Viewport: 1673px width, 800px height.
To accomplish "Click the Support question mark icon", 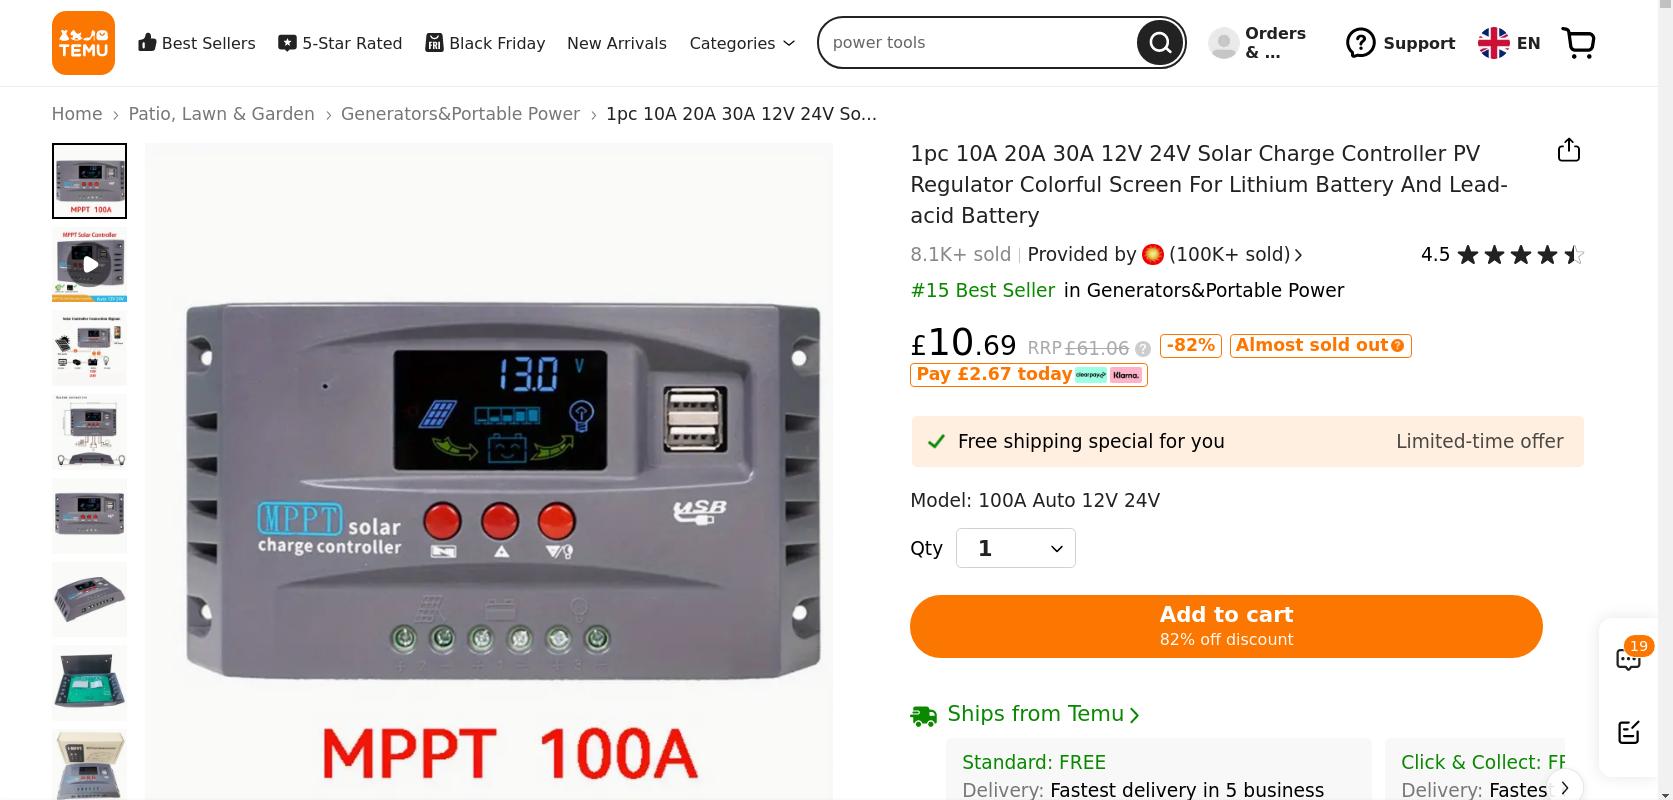I will point(1360,43).
